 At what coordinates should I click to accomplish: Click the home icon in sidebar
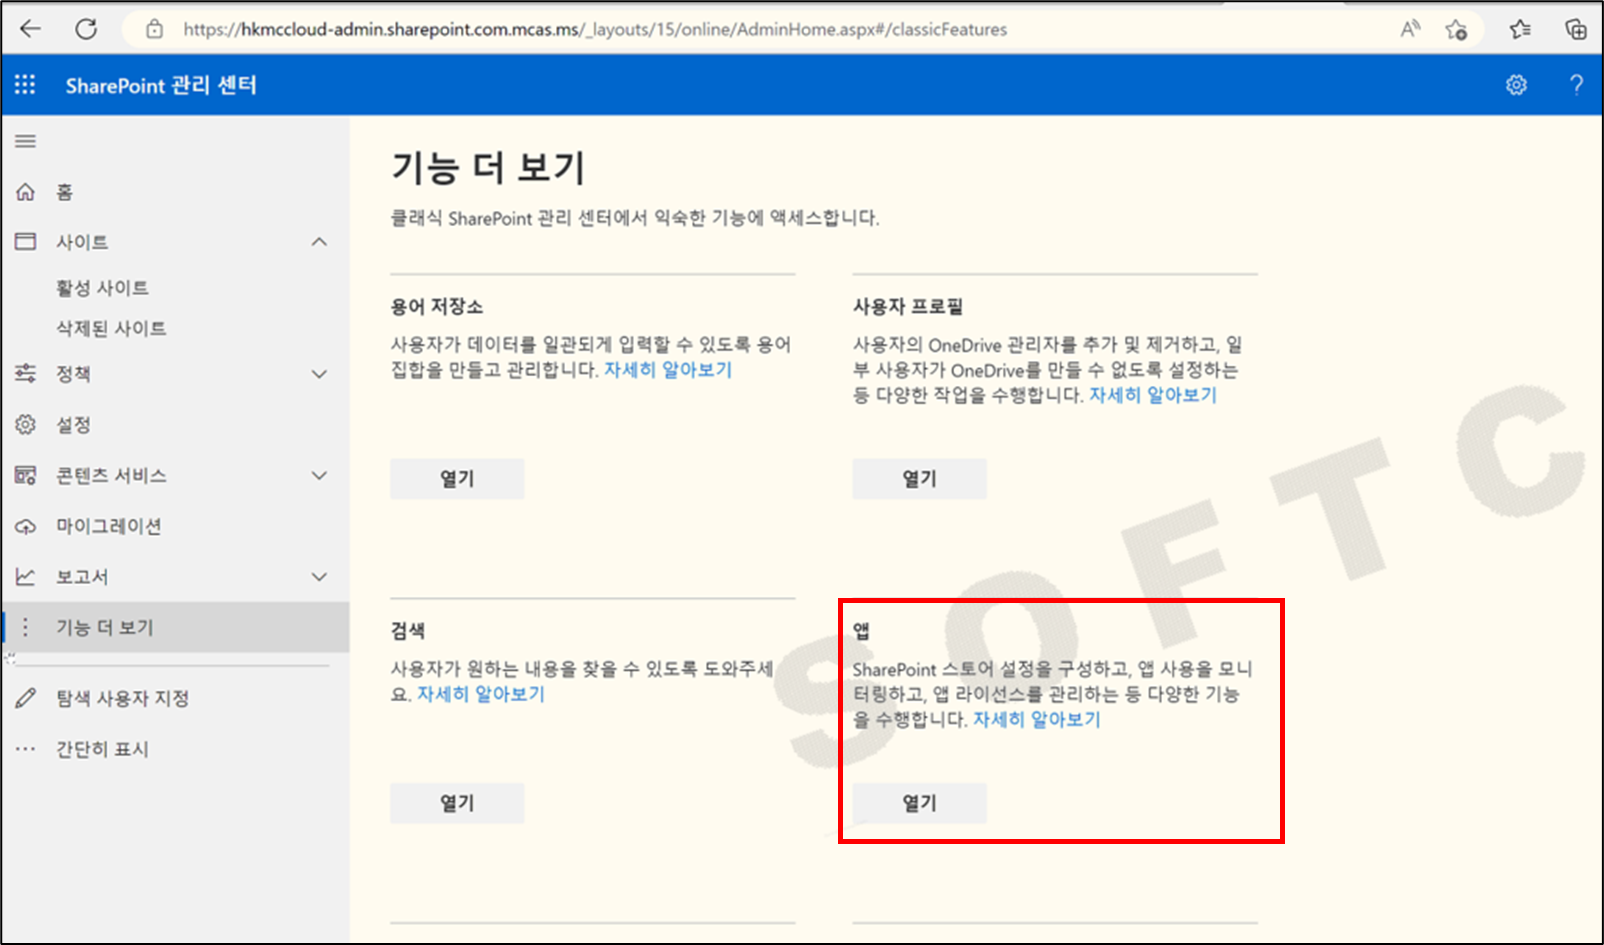(x=26, y=192)
